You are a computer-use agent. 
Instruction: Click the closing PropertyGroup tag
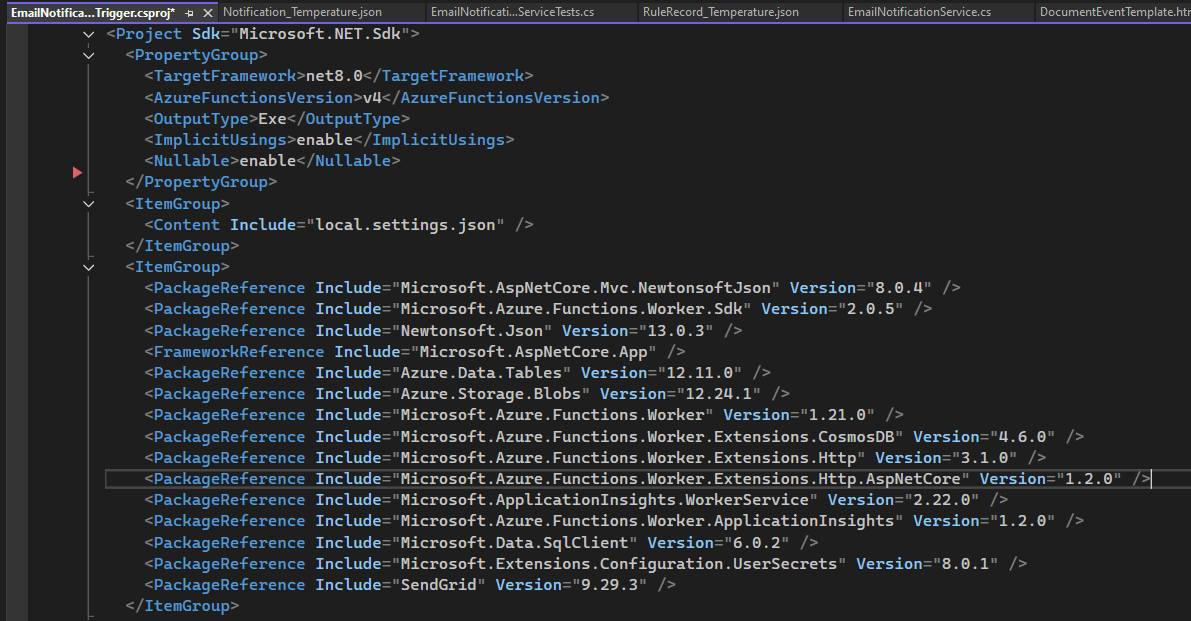(201, 182)
